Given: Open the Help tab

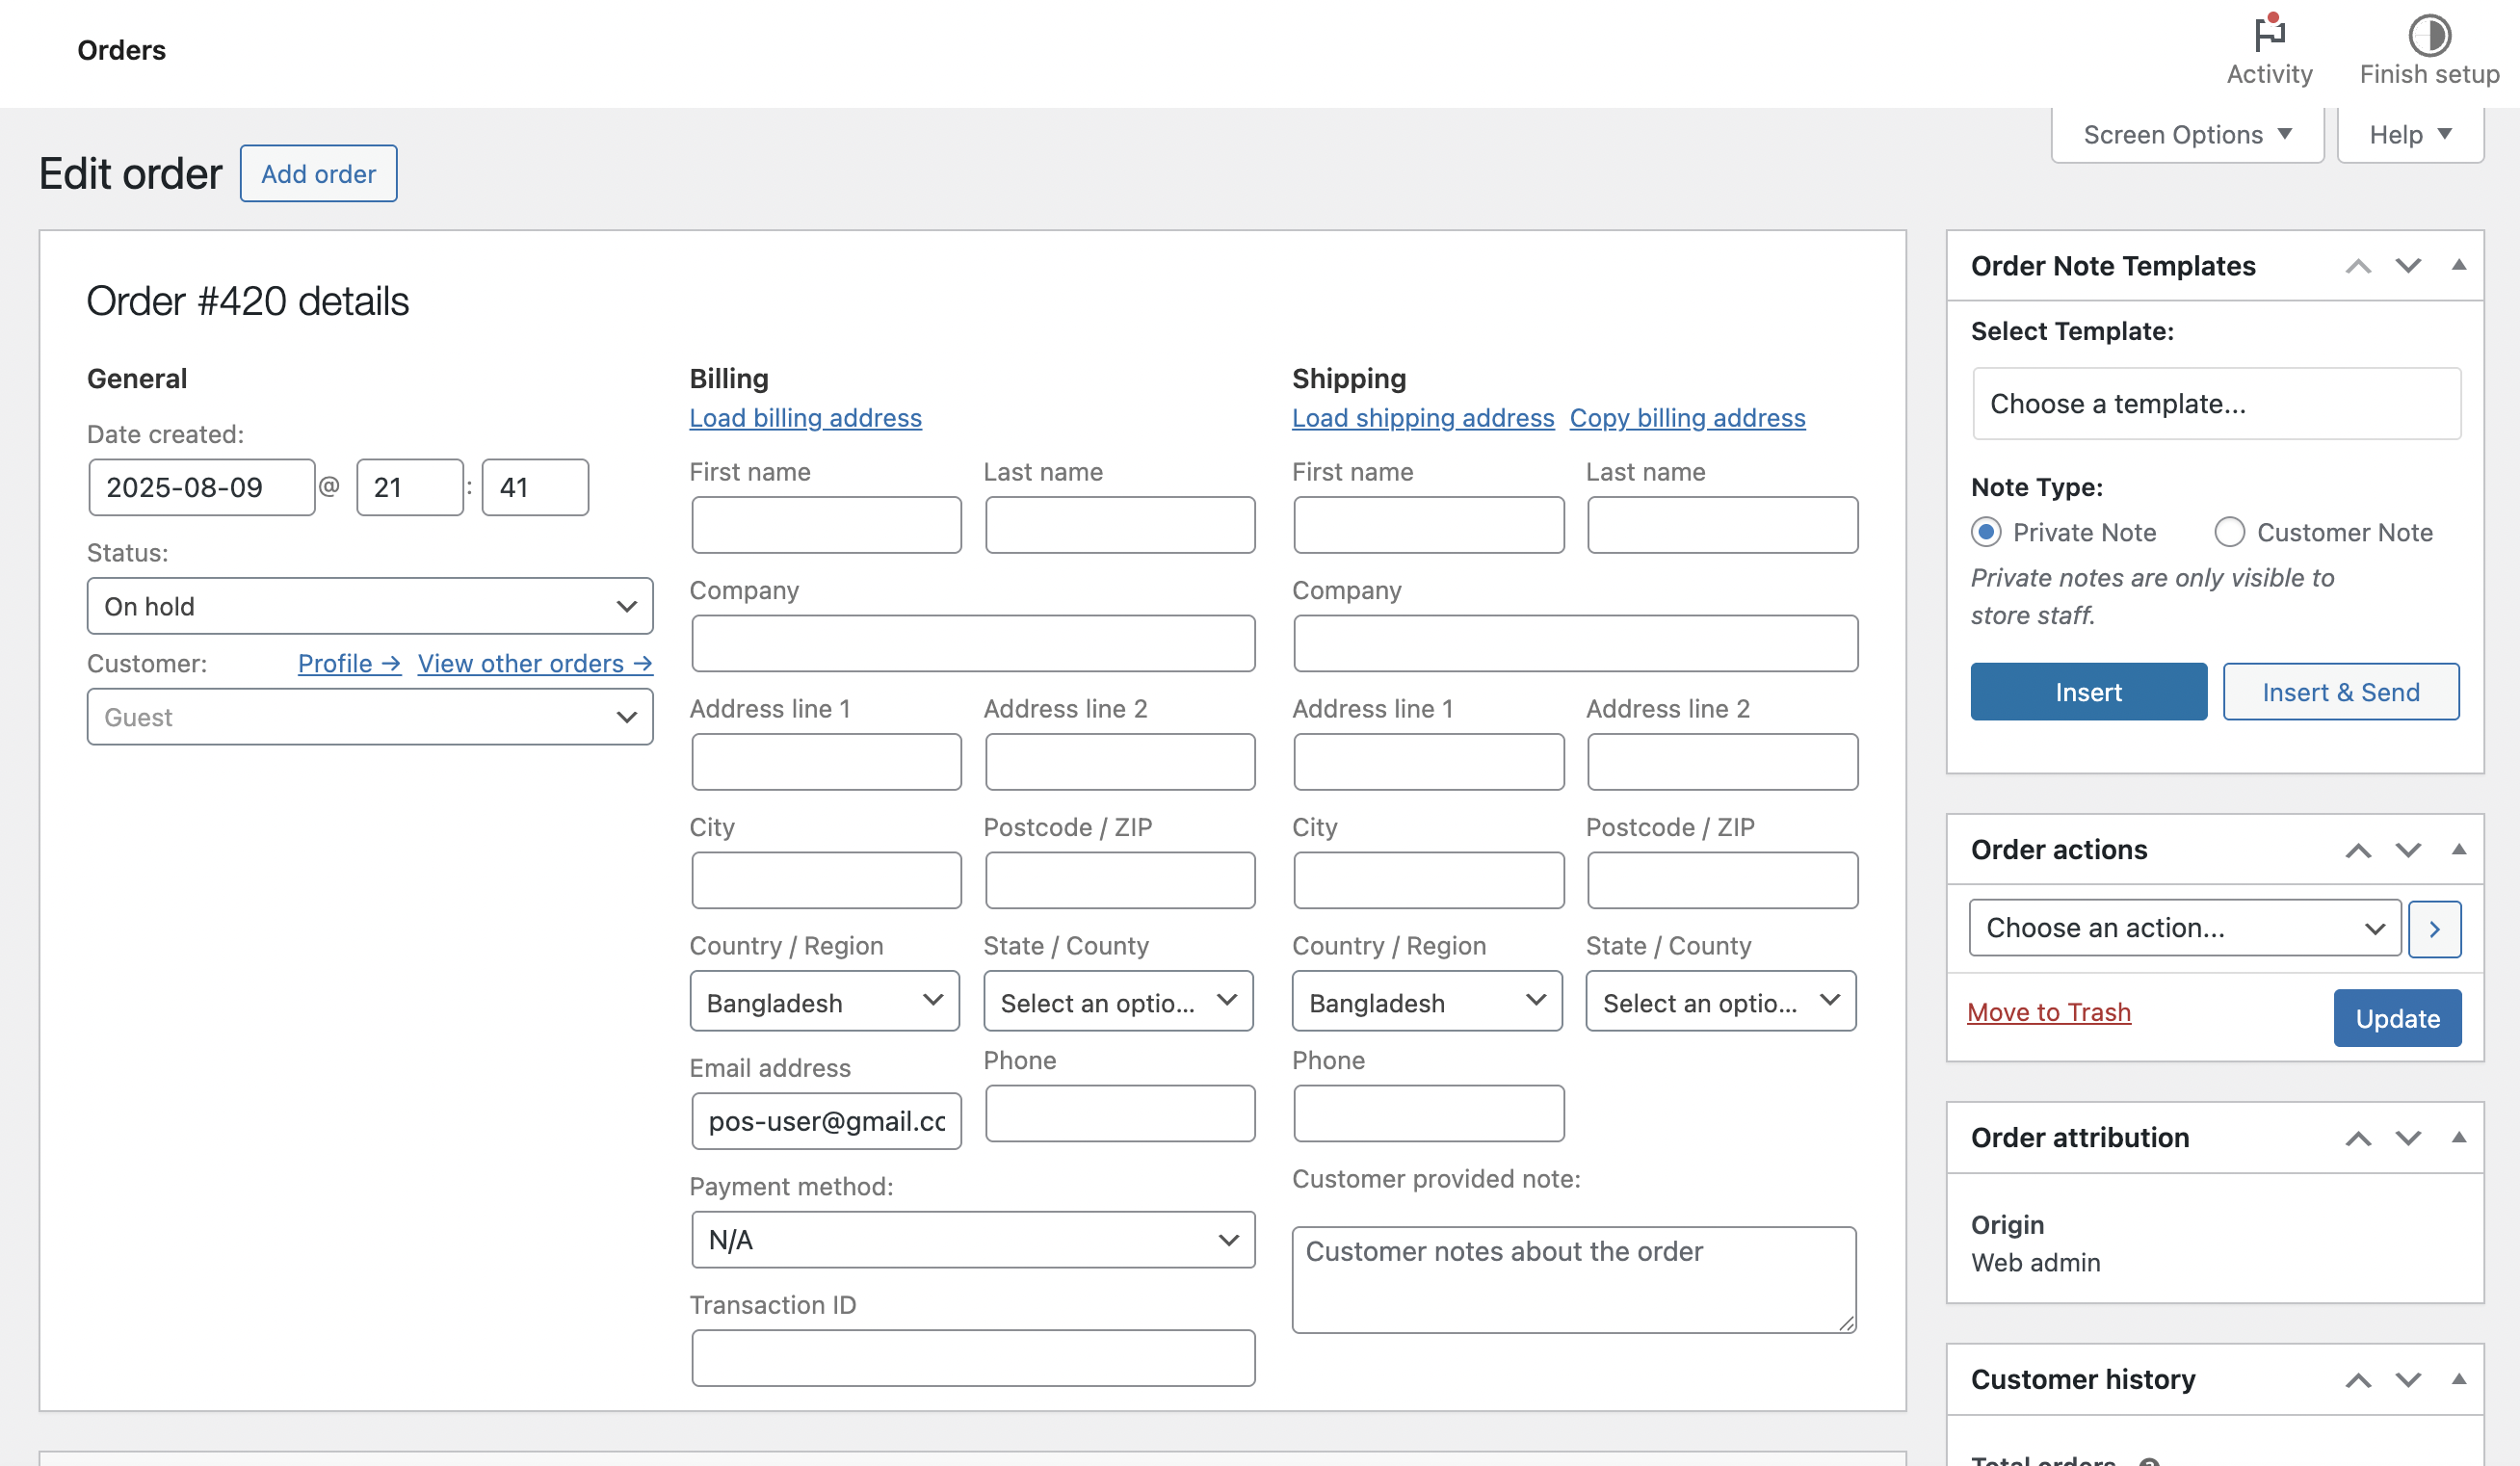Looking at the screenshot, I should (2409, 135).
